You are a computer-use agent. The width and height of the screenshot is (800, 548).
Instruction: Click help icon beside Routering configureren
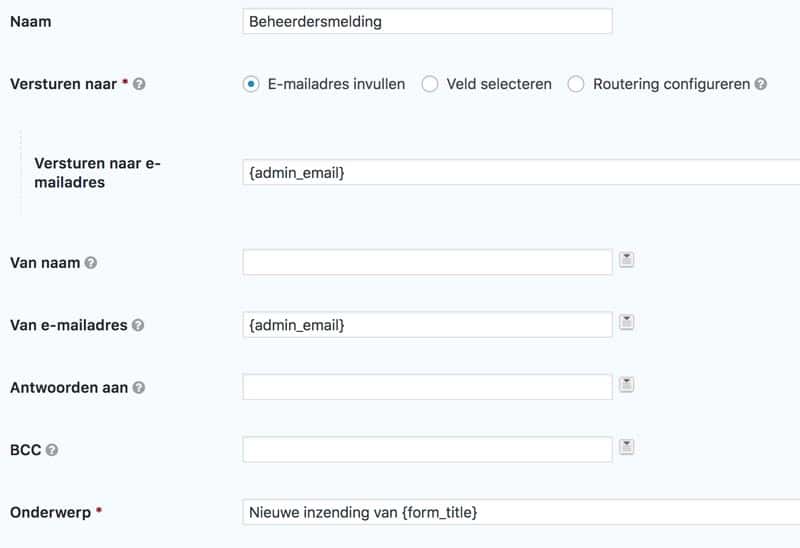tap(760, 84)
